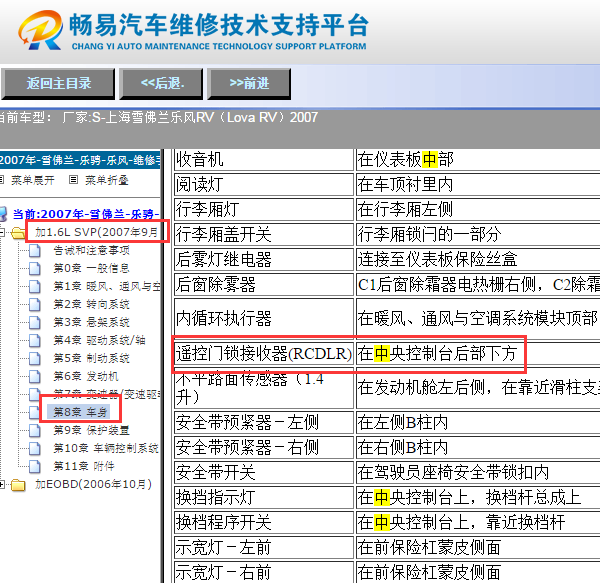Screen dimensions: 600x583
Task: Open the 当前:2007年-雪佛兰-乐骋 root node
Action: pos(86,214)
